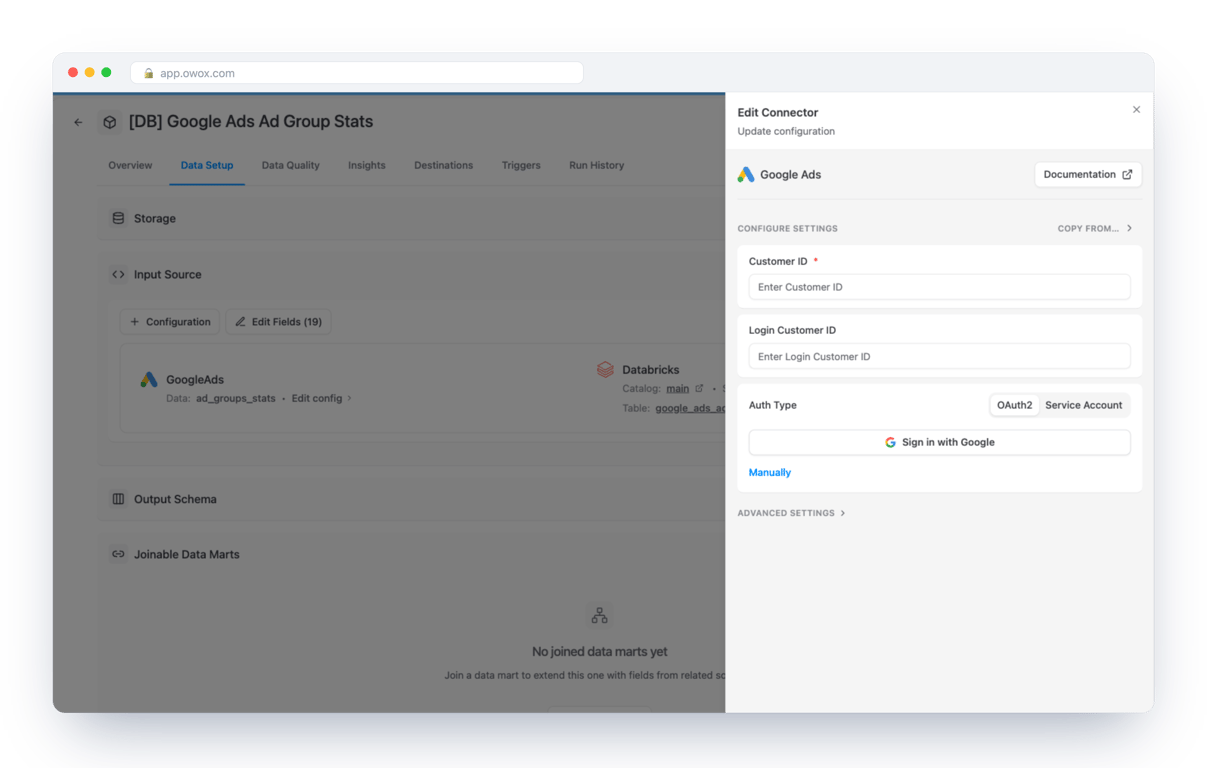Open Edit config for ad_groups_stats
This screenshot has width=1207, height=768.
(x=321, y=398)
